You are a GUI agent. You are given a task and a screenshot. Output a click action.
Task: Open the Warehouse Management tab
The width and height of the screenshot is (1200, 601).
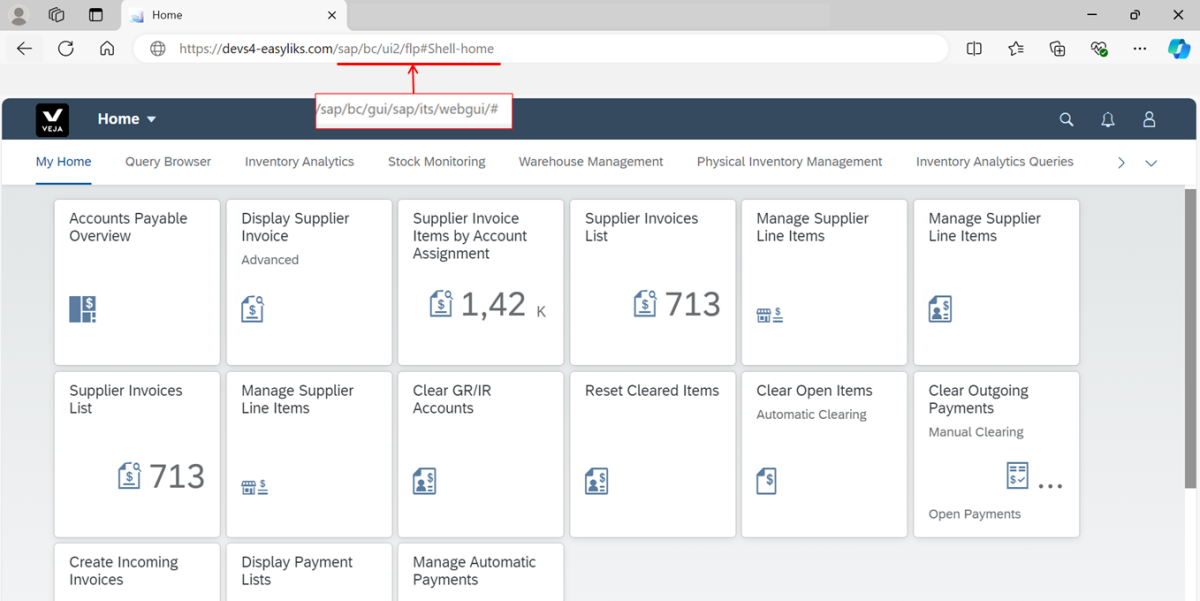pyautogui.click(x=590, y=161)
